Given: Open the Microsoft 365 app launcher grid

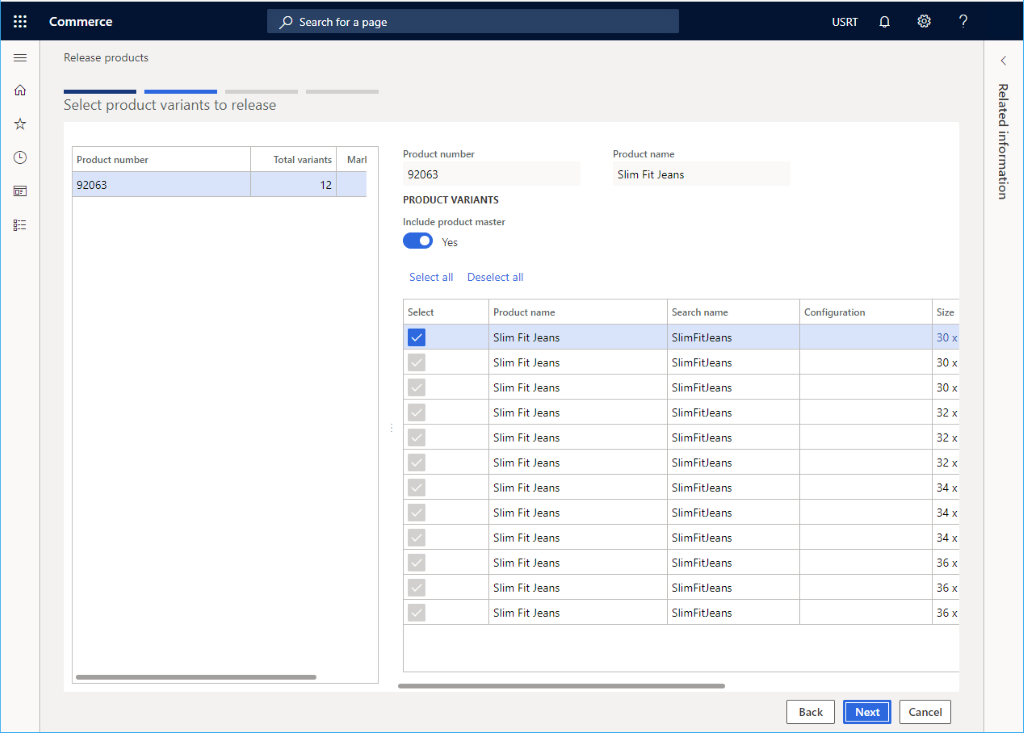Looking at the screenshot, I should click(19, 21).
